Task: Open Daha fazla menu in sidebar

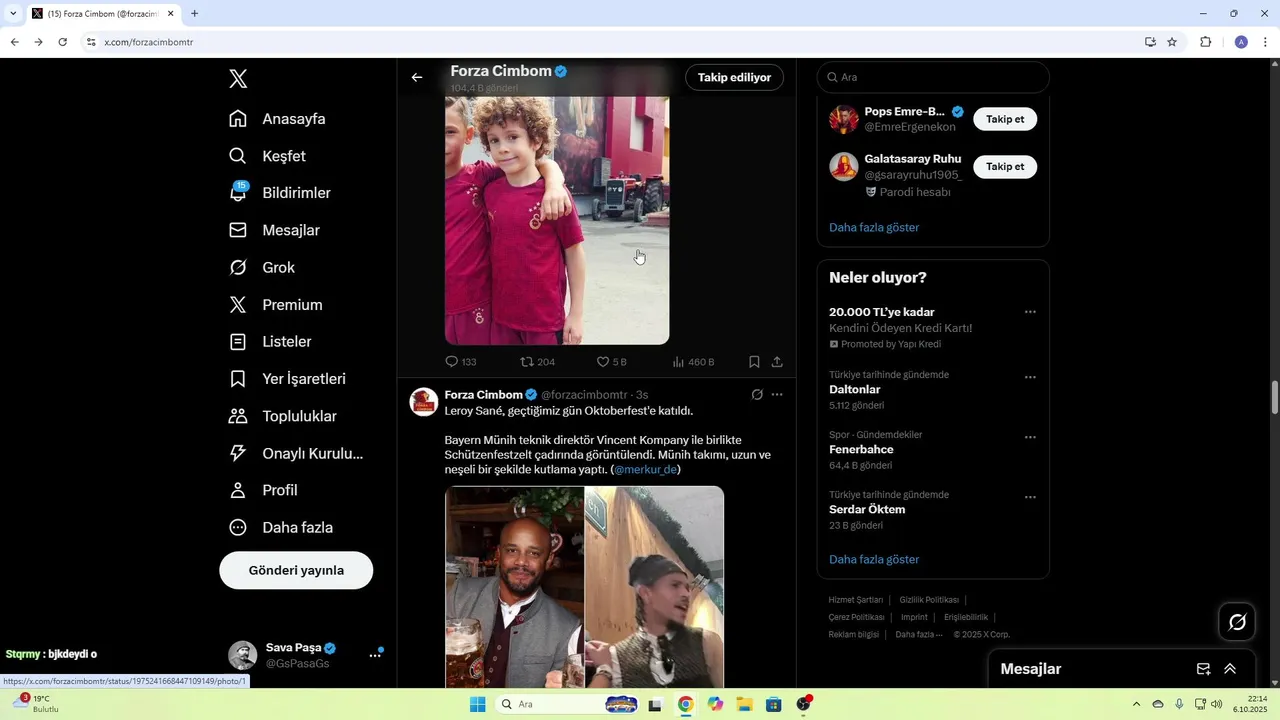Action: [281, 527]
